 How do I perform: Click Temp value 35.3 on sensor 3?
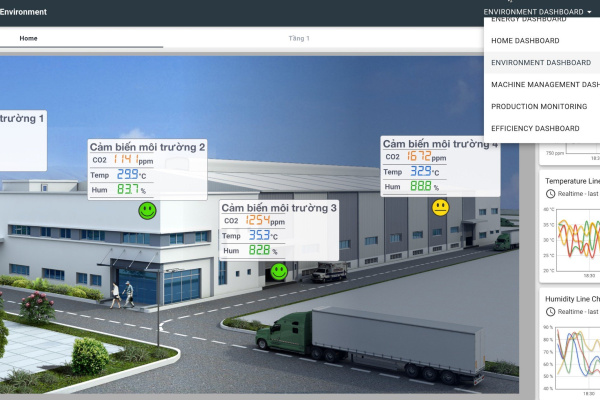coord(258,236)
